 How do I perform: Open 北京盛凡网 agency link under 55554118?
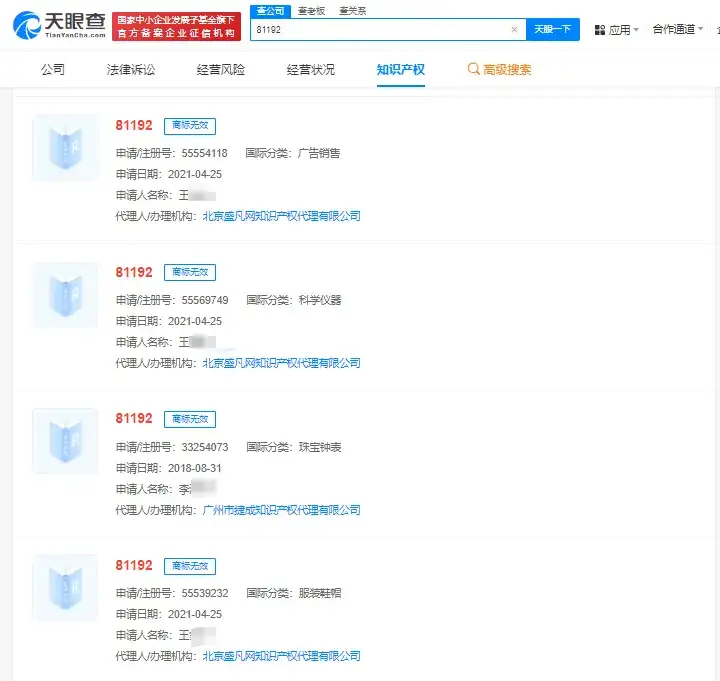281,216
